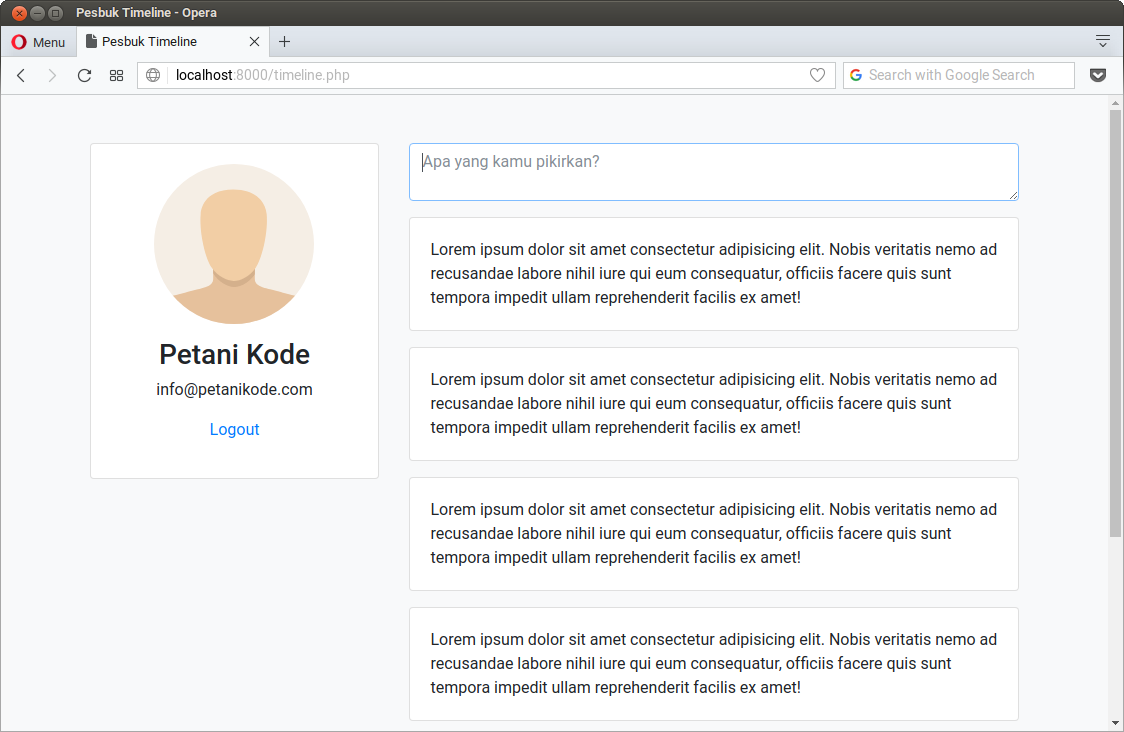Click the browser Back arrow
1124x732 pixels.
coord(21,75)
